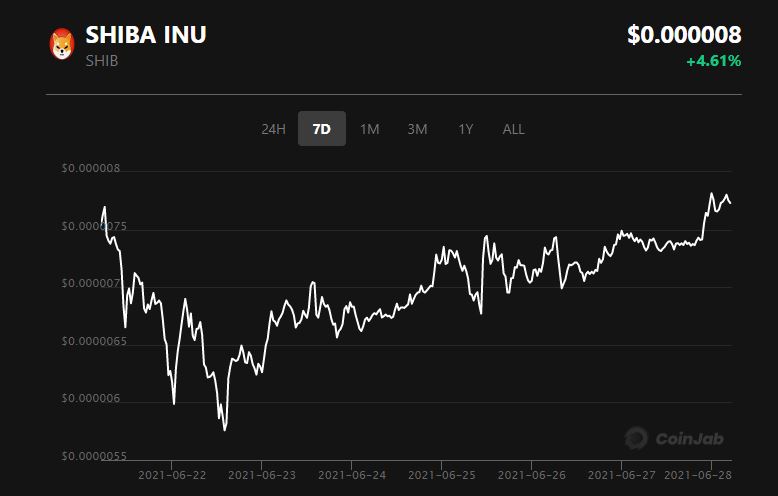The image size is (778, 496).
Task: Click the 2021-06-25 date label
Action: [x=442, y=475]
